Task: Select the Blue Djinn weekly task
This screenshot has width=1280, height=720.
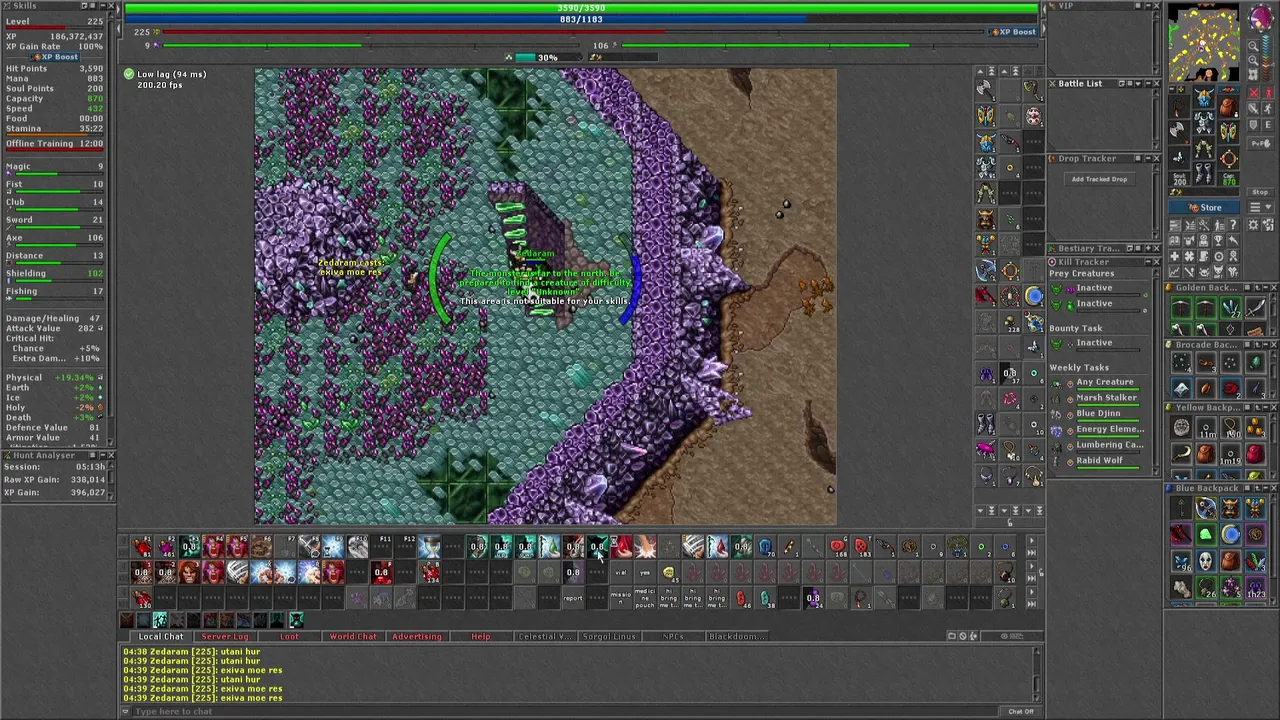Action: pyautogui.click(x=1098, y=413)
